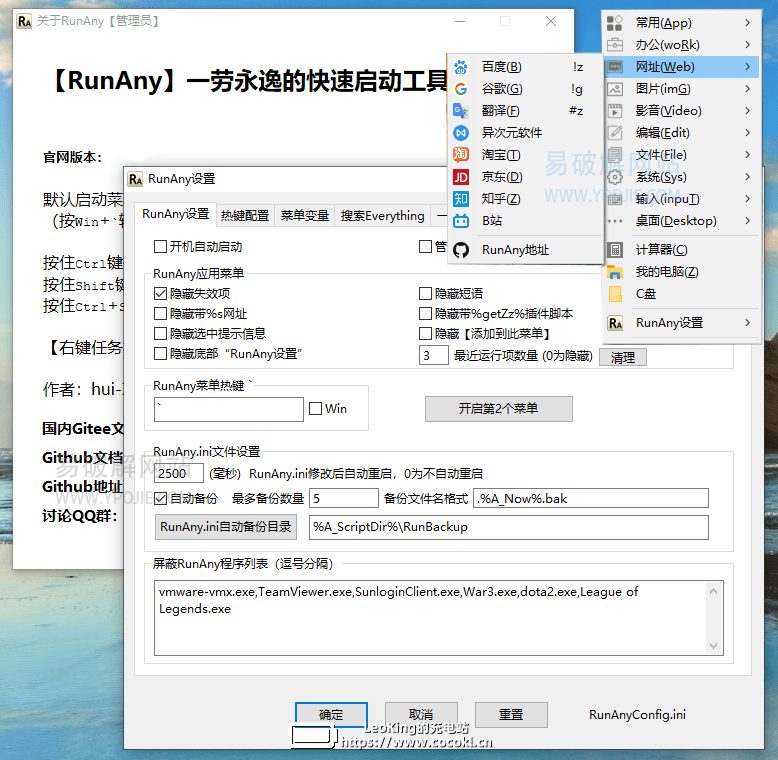This screenshot has height=760, width=778.
Task: Disable the 自动备份 checkbox
Action: coord(160,498)
